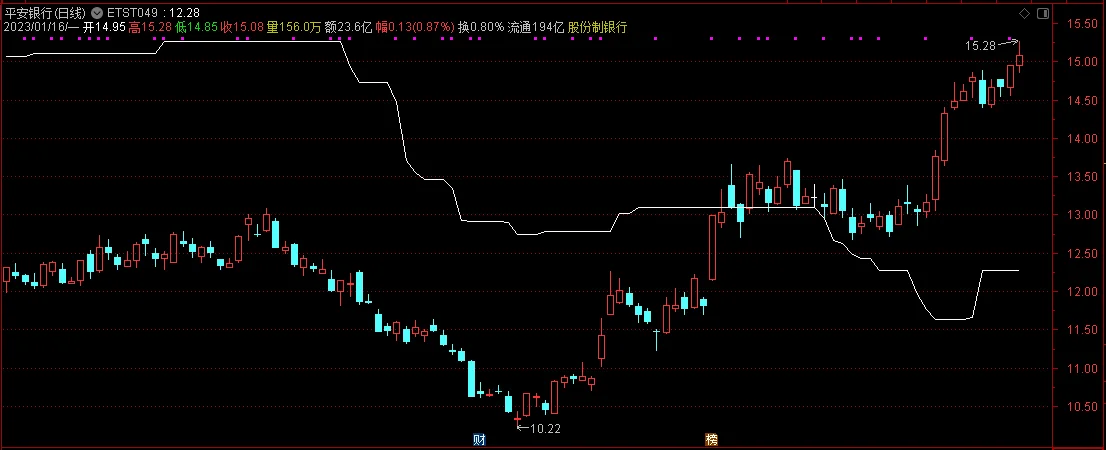This screenshot has height=450, width=1106.
Task: Open the 财 marker below the chart
Action: coord(479,440)
